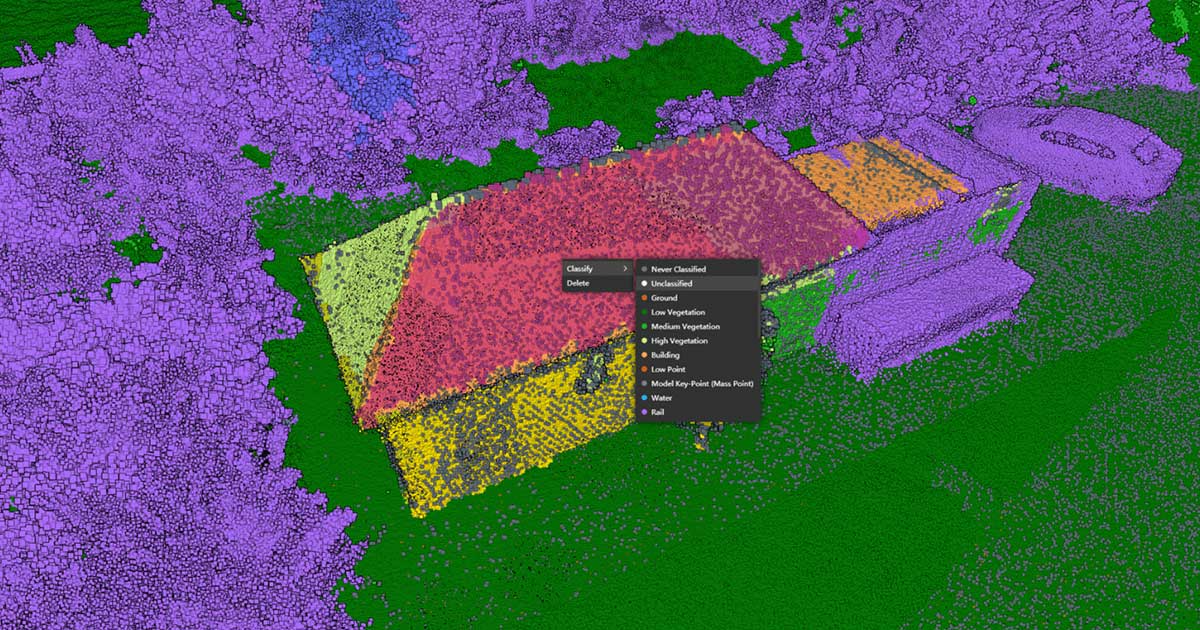Set classification to Rail

pos(659,412)
